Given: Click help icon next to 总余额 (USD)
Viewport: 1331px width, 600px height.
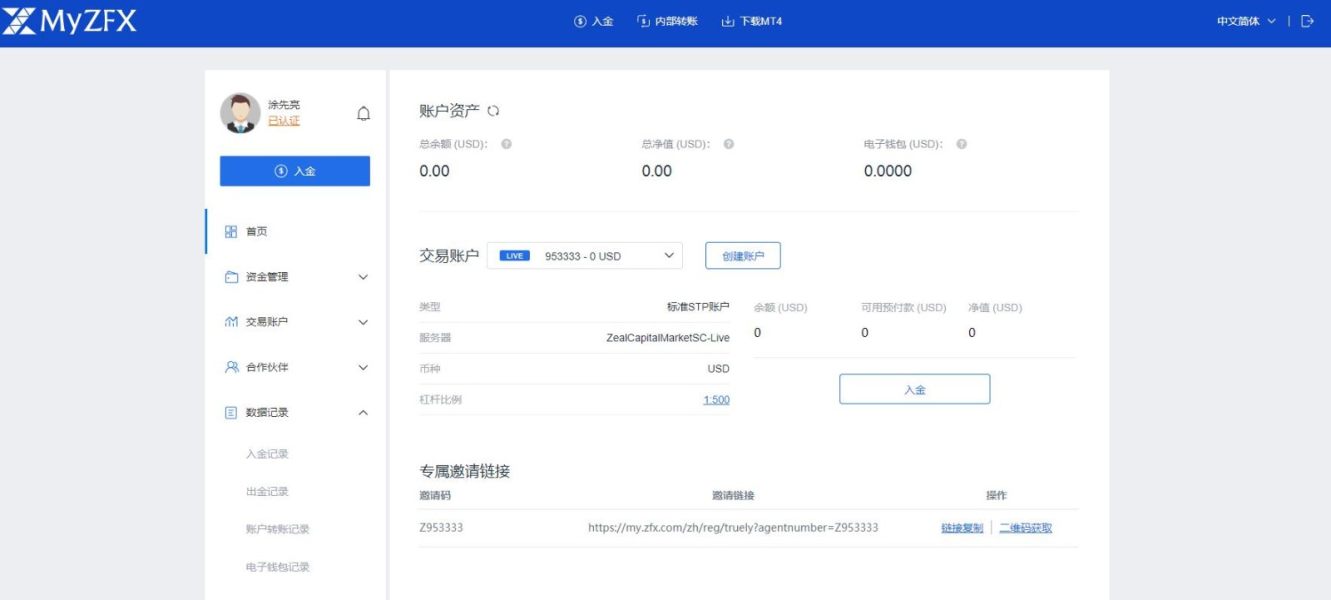Looking at the screenshot, I should click(x=506, y=144).
